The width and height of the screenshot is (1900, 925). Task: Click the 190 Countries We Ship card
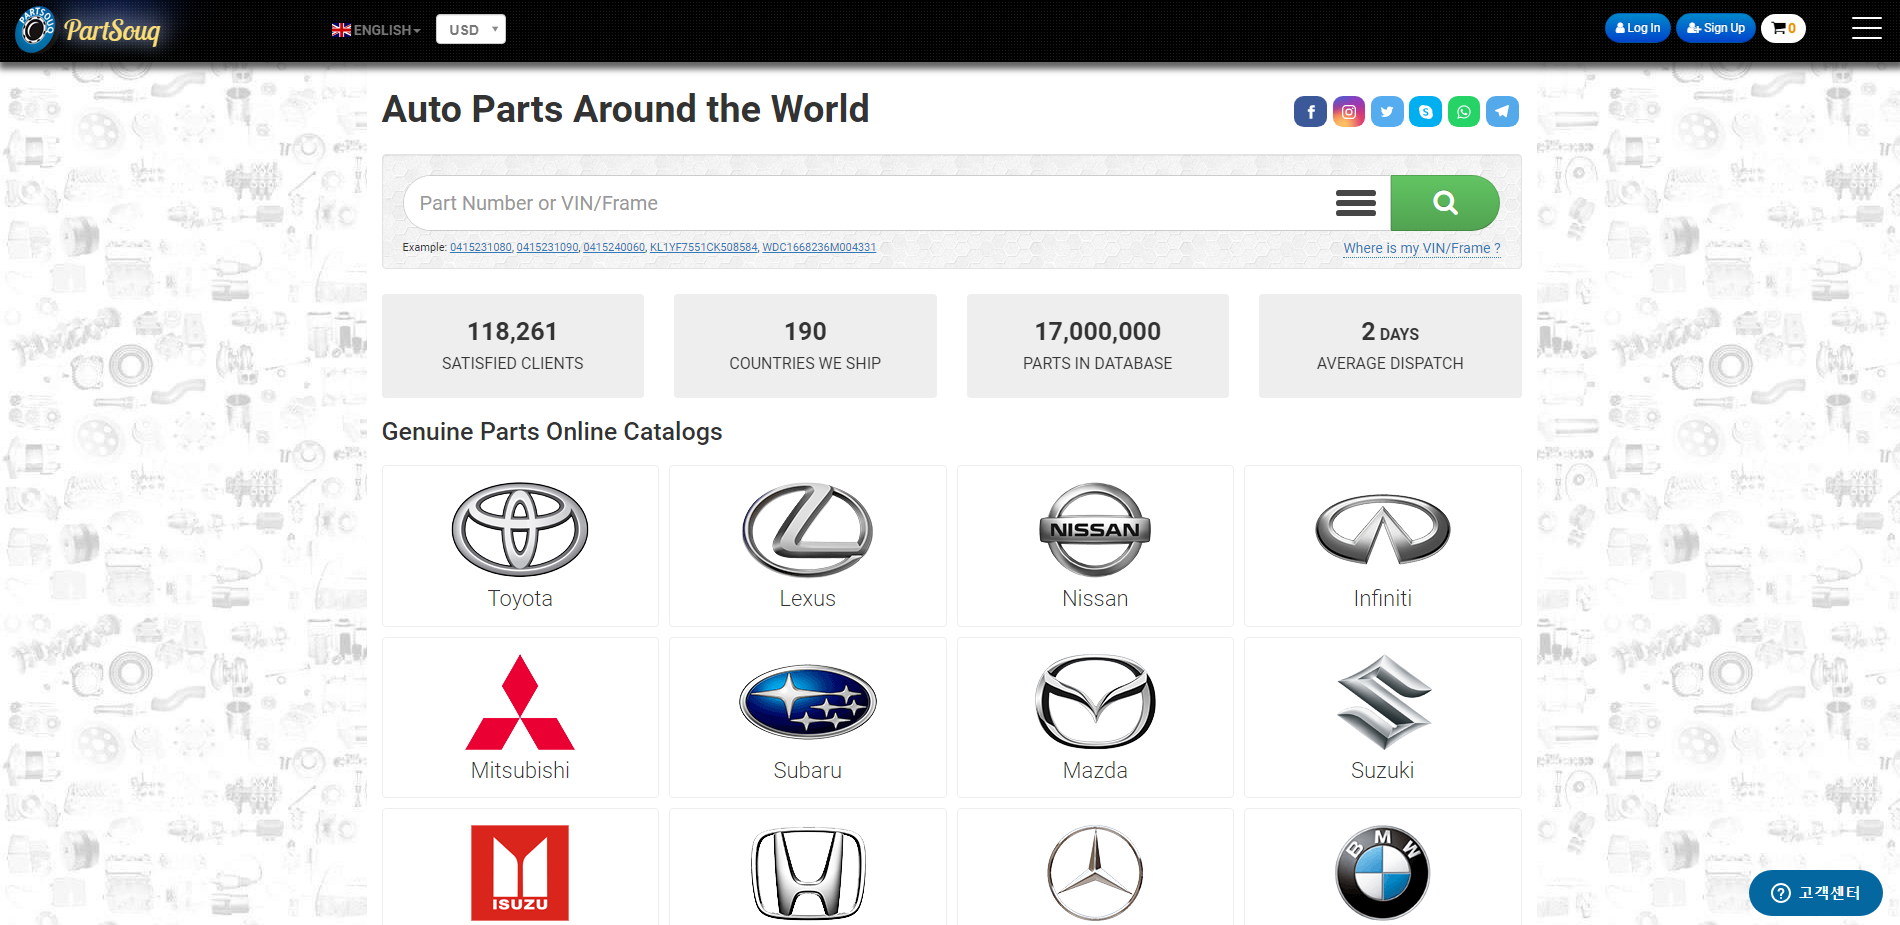tap(805, 346)
